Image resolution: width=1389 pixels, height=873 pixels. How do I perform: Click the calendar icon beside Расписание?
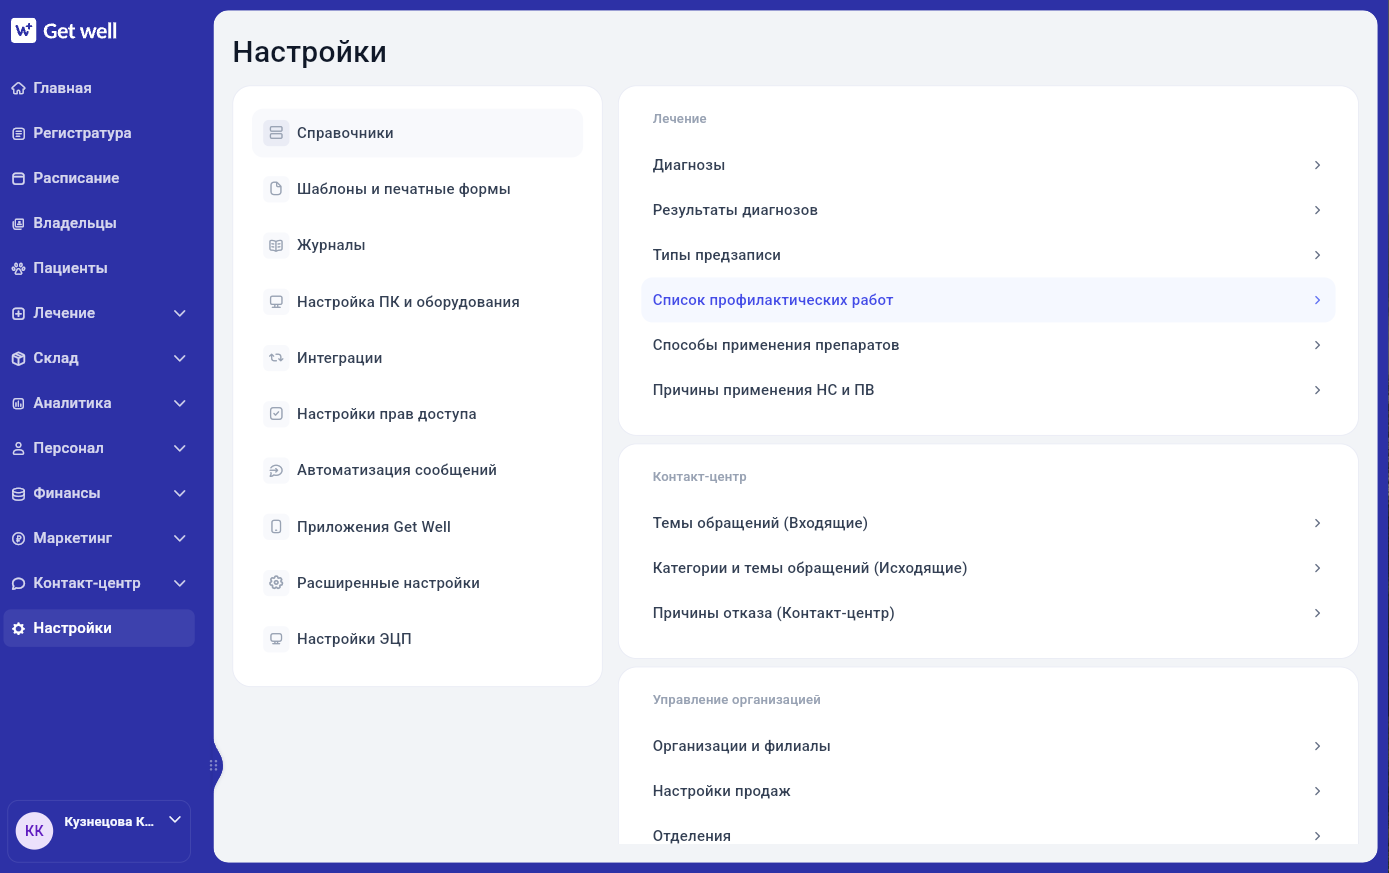[18, 178]
